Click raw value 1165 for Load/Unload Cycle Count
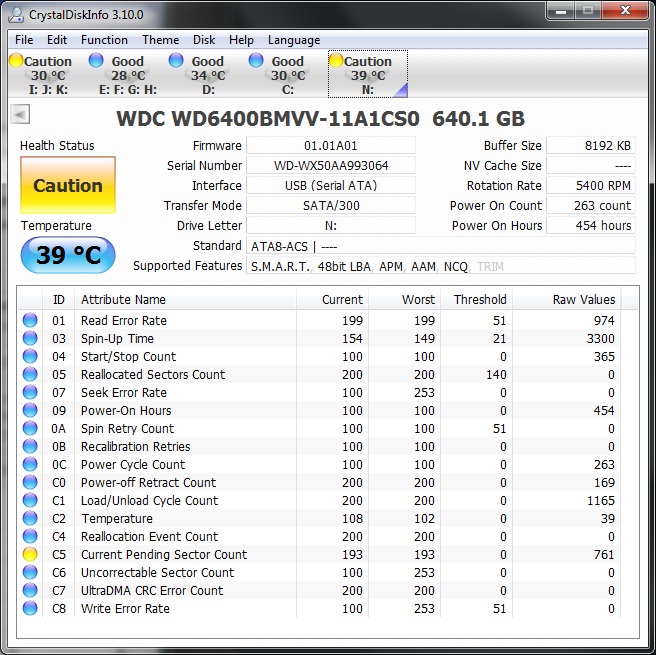The width and height of the screenshot is (656, 655). 601,500
